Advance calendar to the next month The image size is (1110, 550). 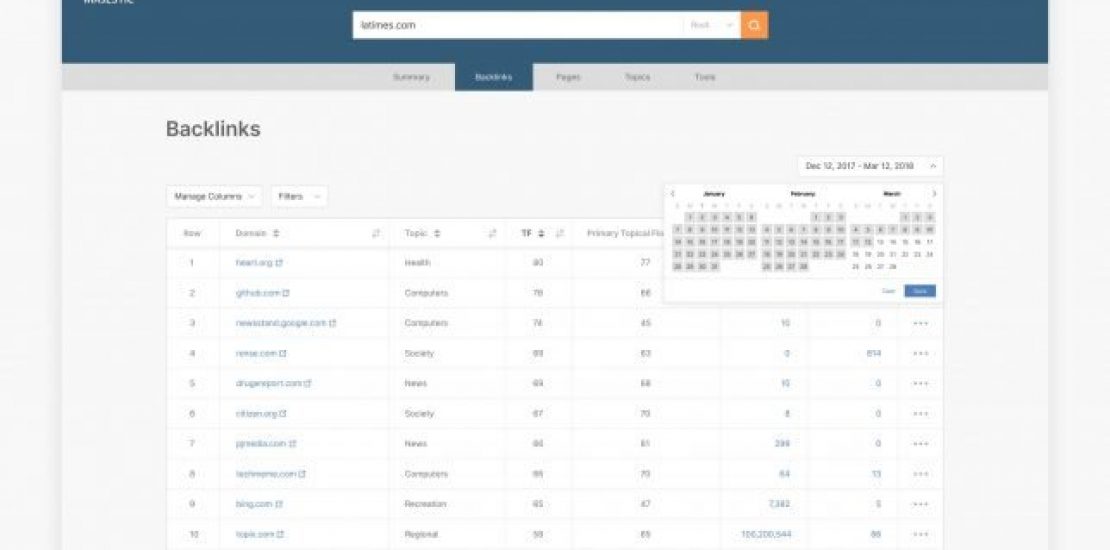(934, 193)
